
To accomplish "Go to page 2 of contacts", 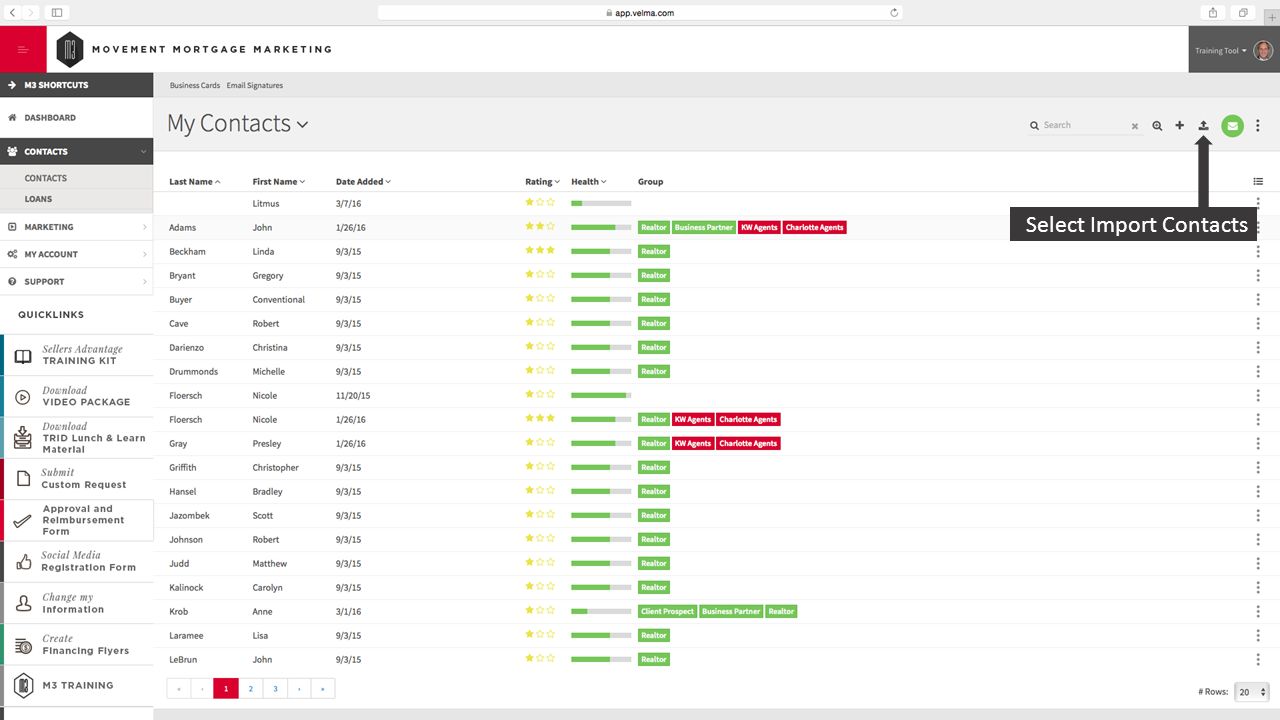I will coord(251,688).
